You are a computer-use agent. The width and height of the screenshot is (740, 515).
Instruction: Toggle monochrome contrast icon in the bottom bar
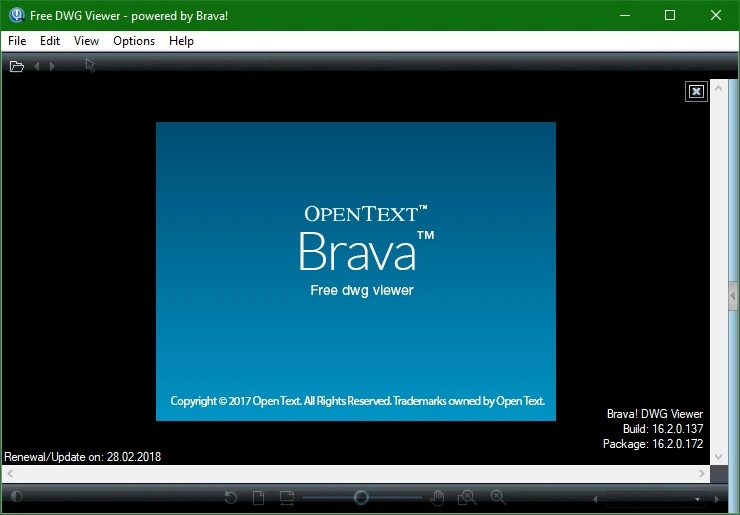click(17, 496)
